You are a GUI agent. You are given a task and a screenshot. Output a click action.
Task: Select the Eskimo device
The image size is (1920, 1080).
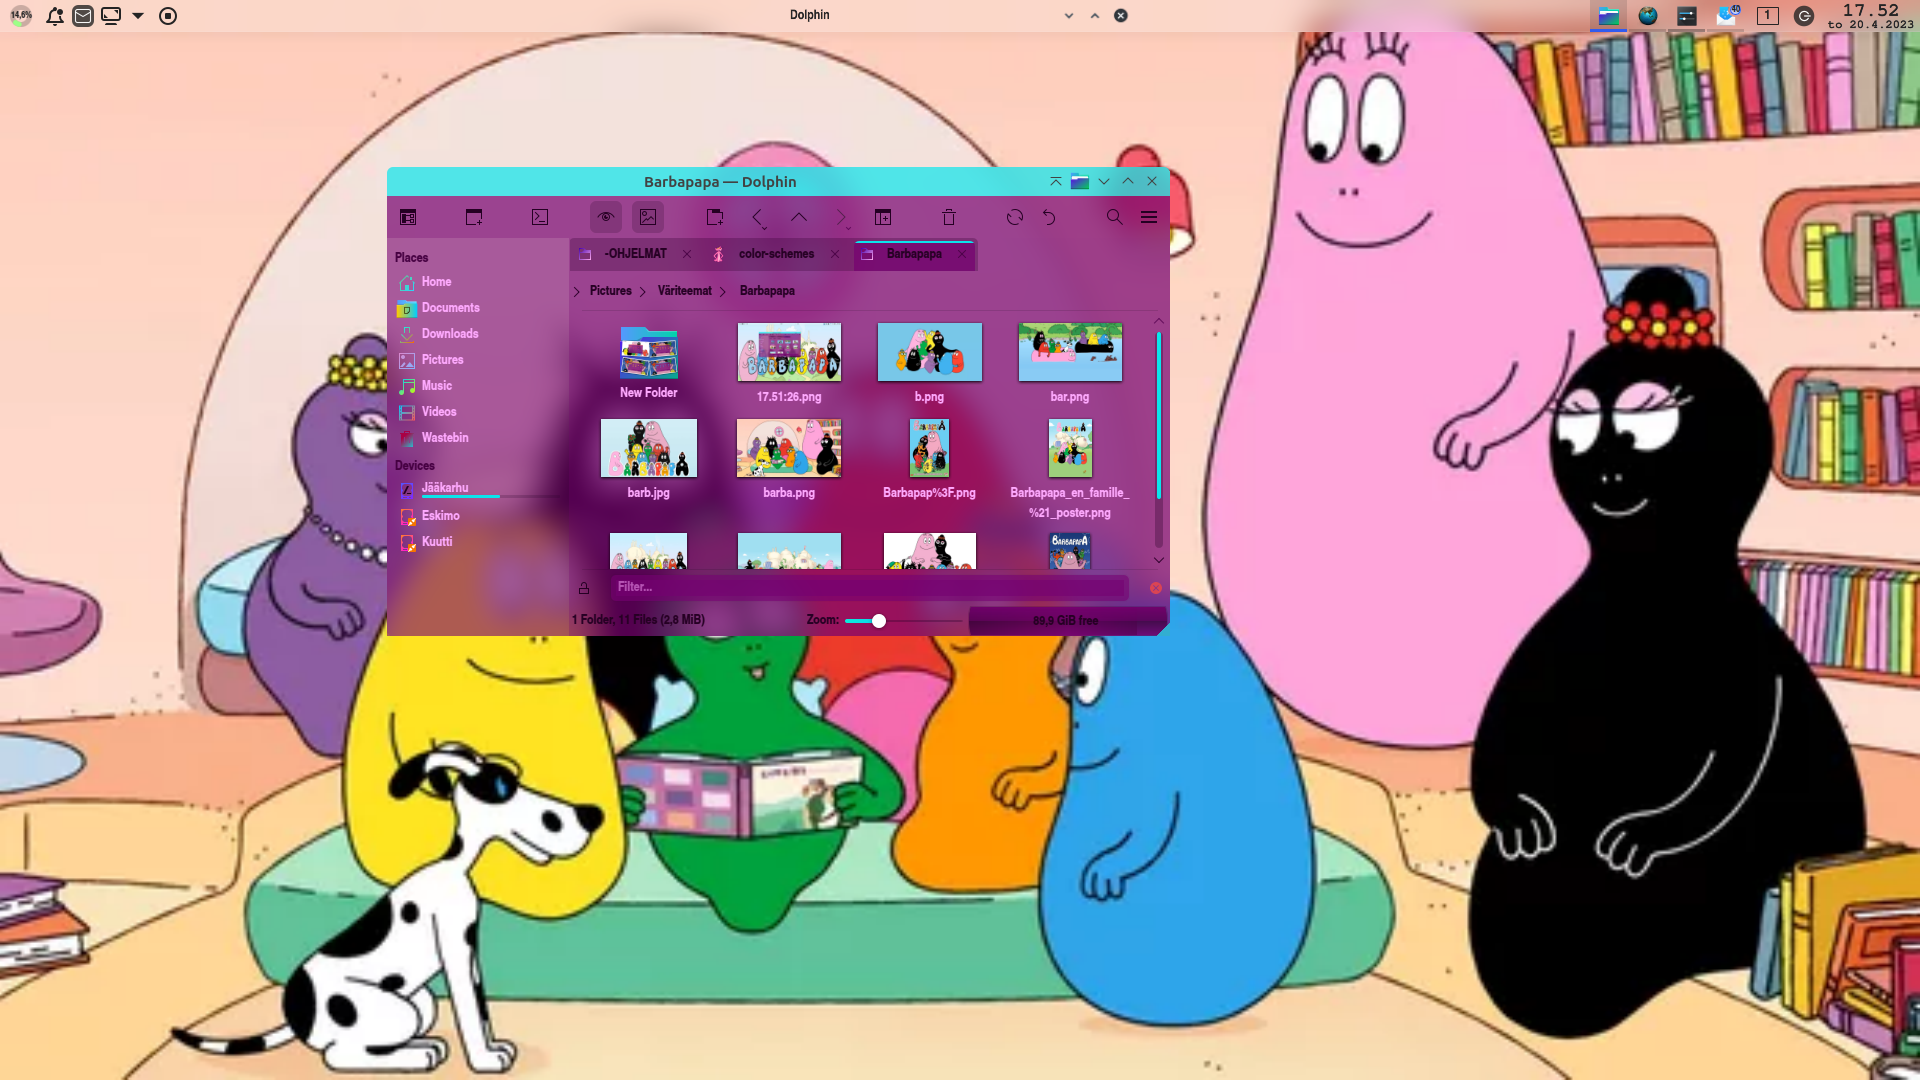[478, 516]
